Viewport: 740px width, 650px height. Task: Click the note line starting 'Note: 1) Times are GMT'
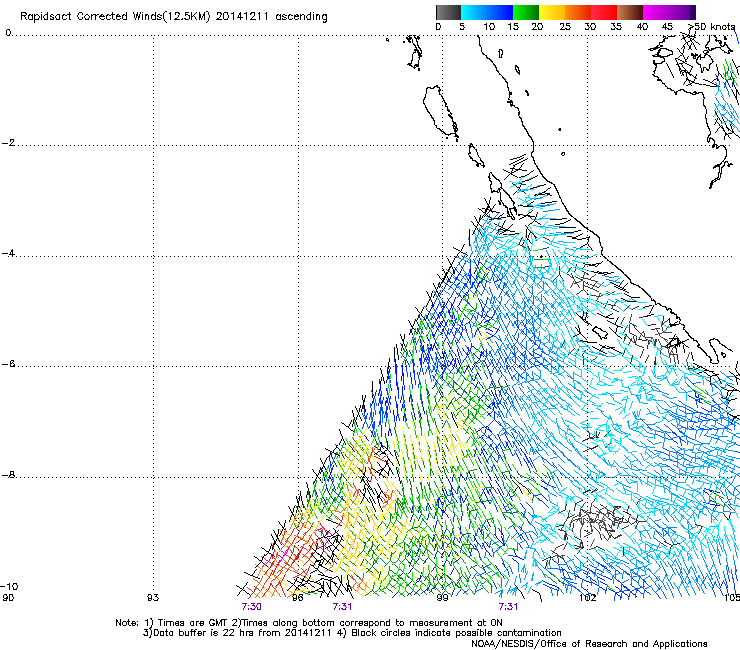pos(309,623)
